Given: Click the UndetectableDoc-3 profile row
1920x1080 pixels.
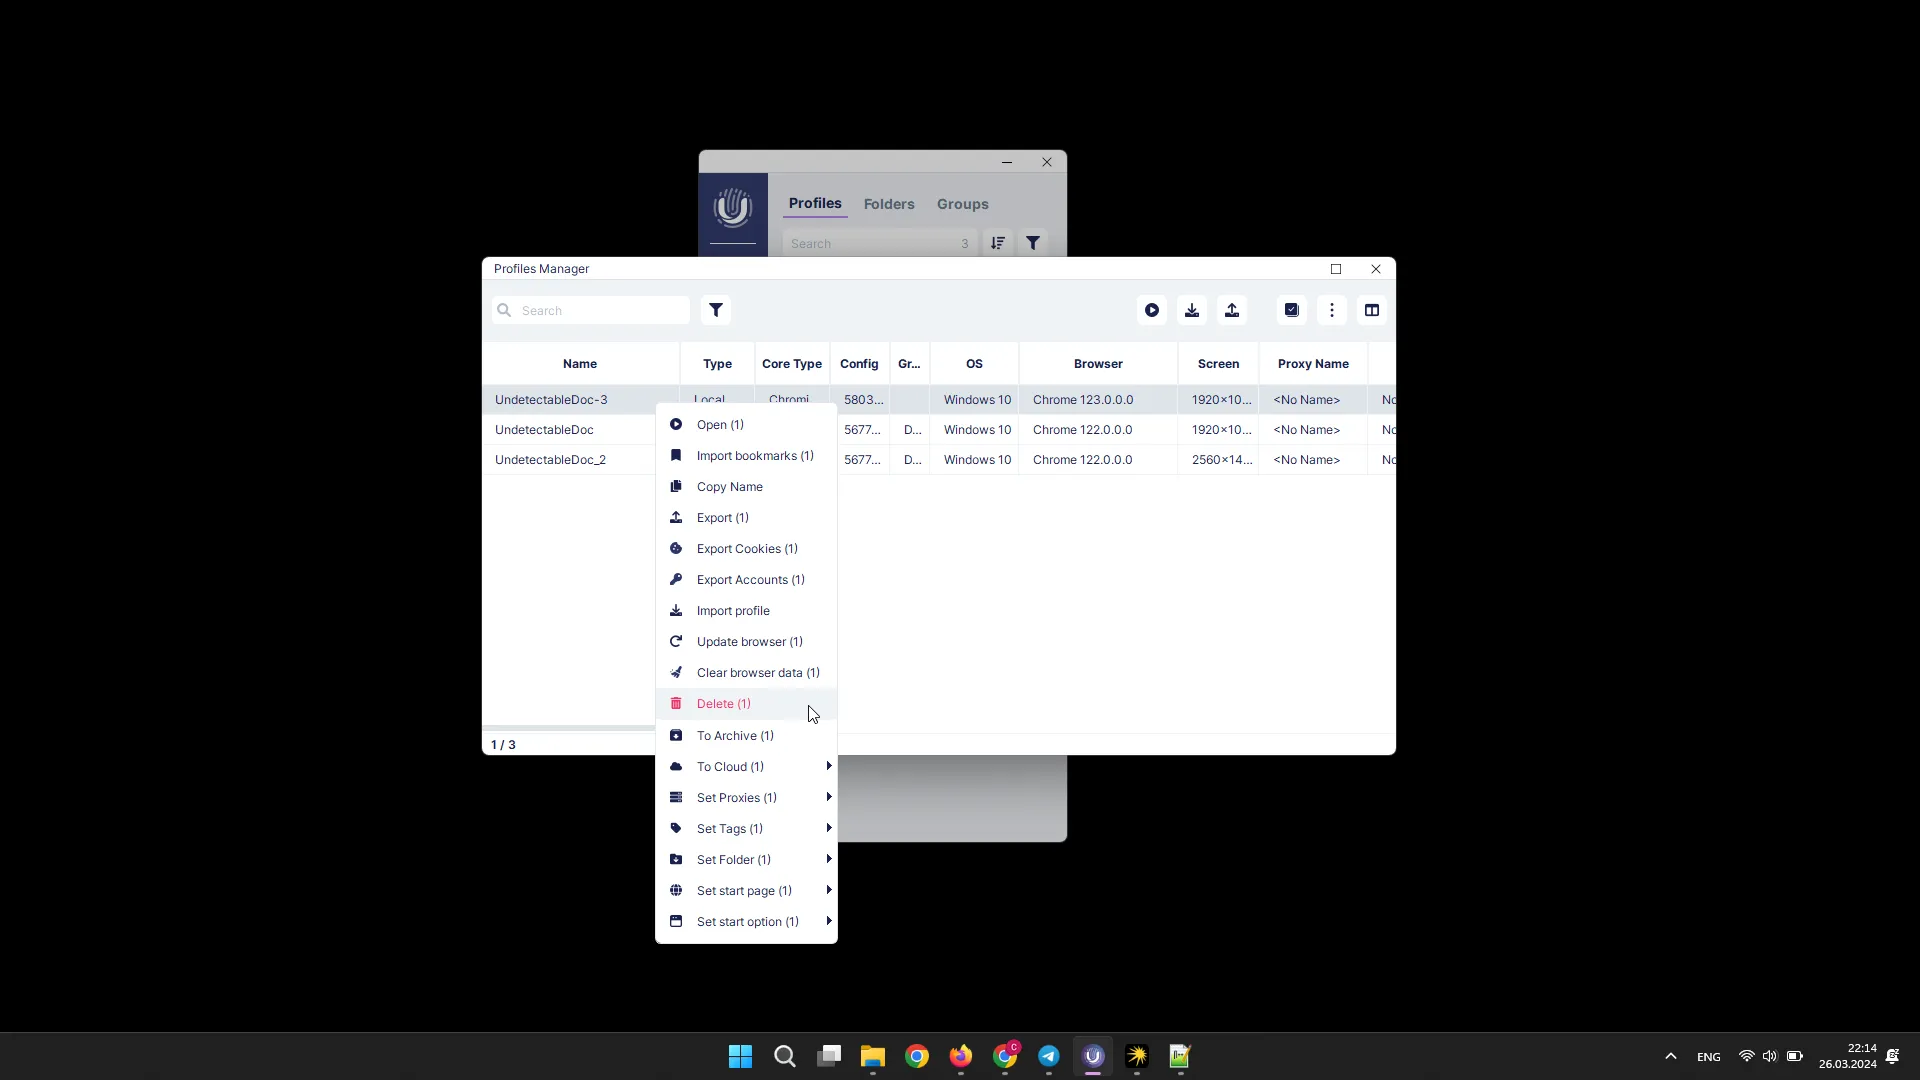Looking at the screenshot, I should [x=551, y=398].
